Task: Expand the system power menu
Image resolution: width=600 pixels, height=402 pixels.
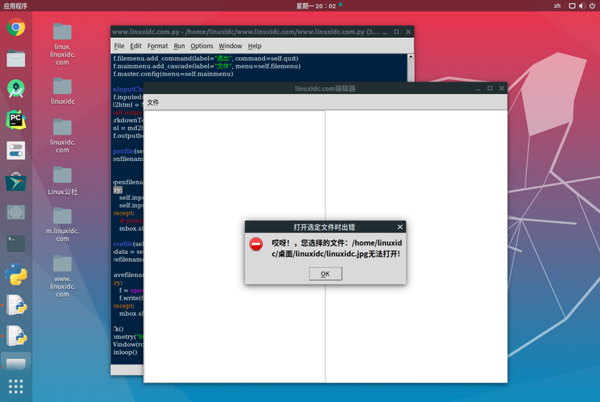Action: pos(591,5)
